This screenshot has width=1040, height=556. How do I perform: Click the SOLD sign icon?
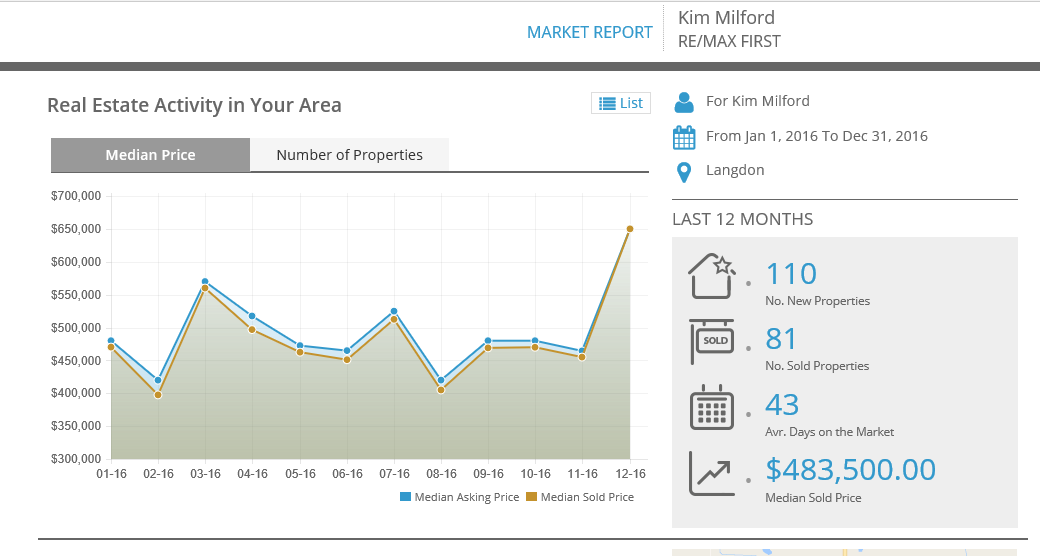point(711,341)
